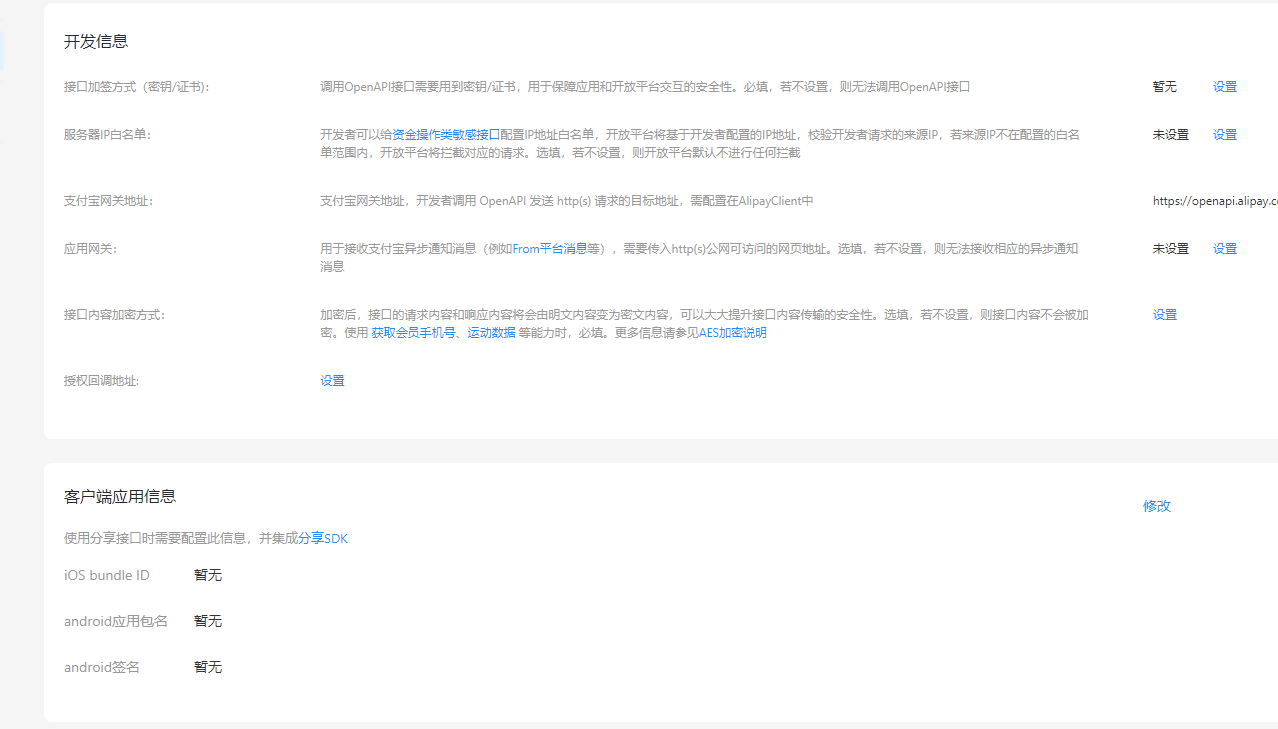Click the 接口加签方式（密钥/证书） label

(137, 87)
